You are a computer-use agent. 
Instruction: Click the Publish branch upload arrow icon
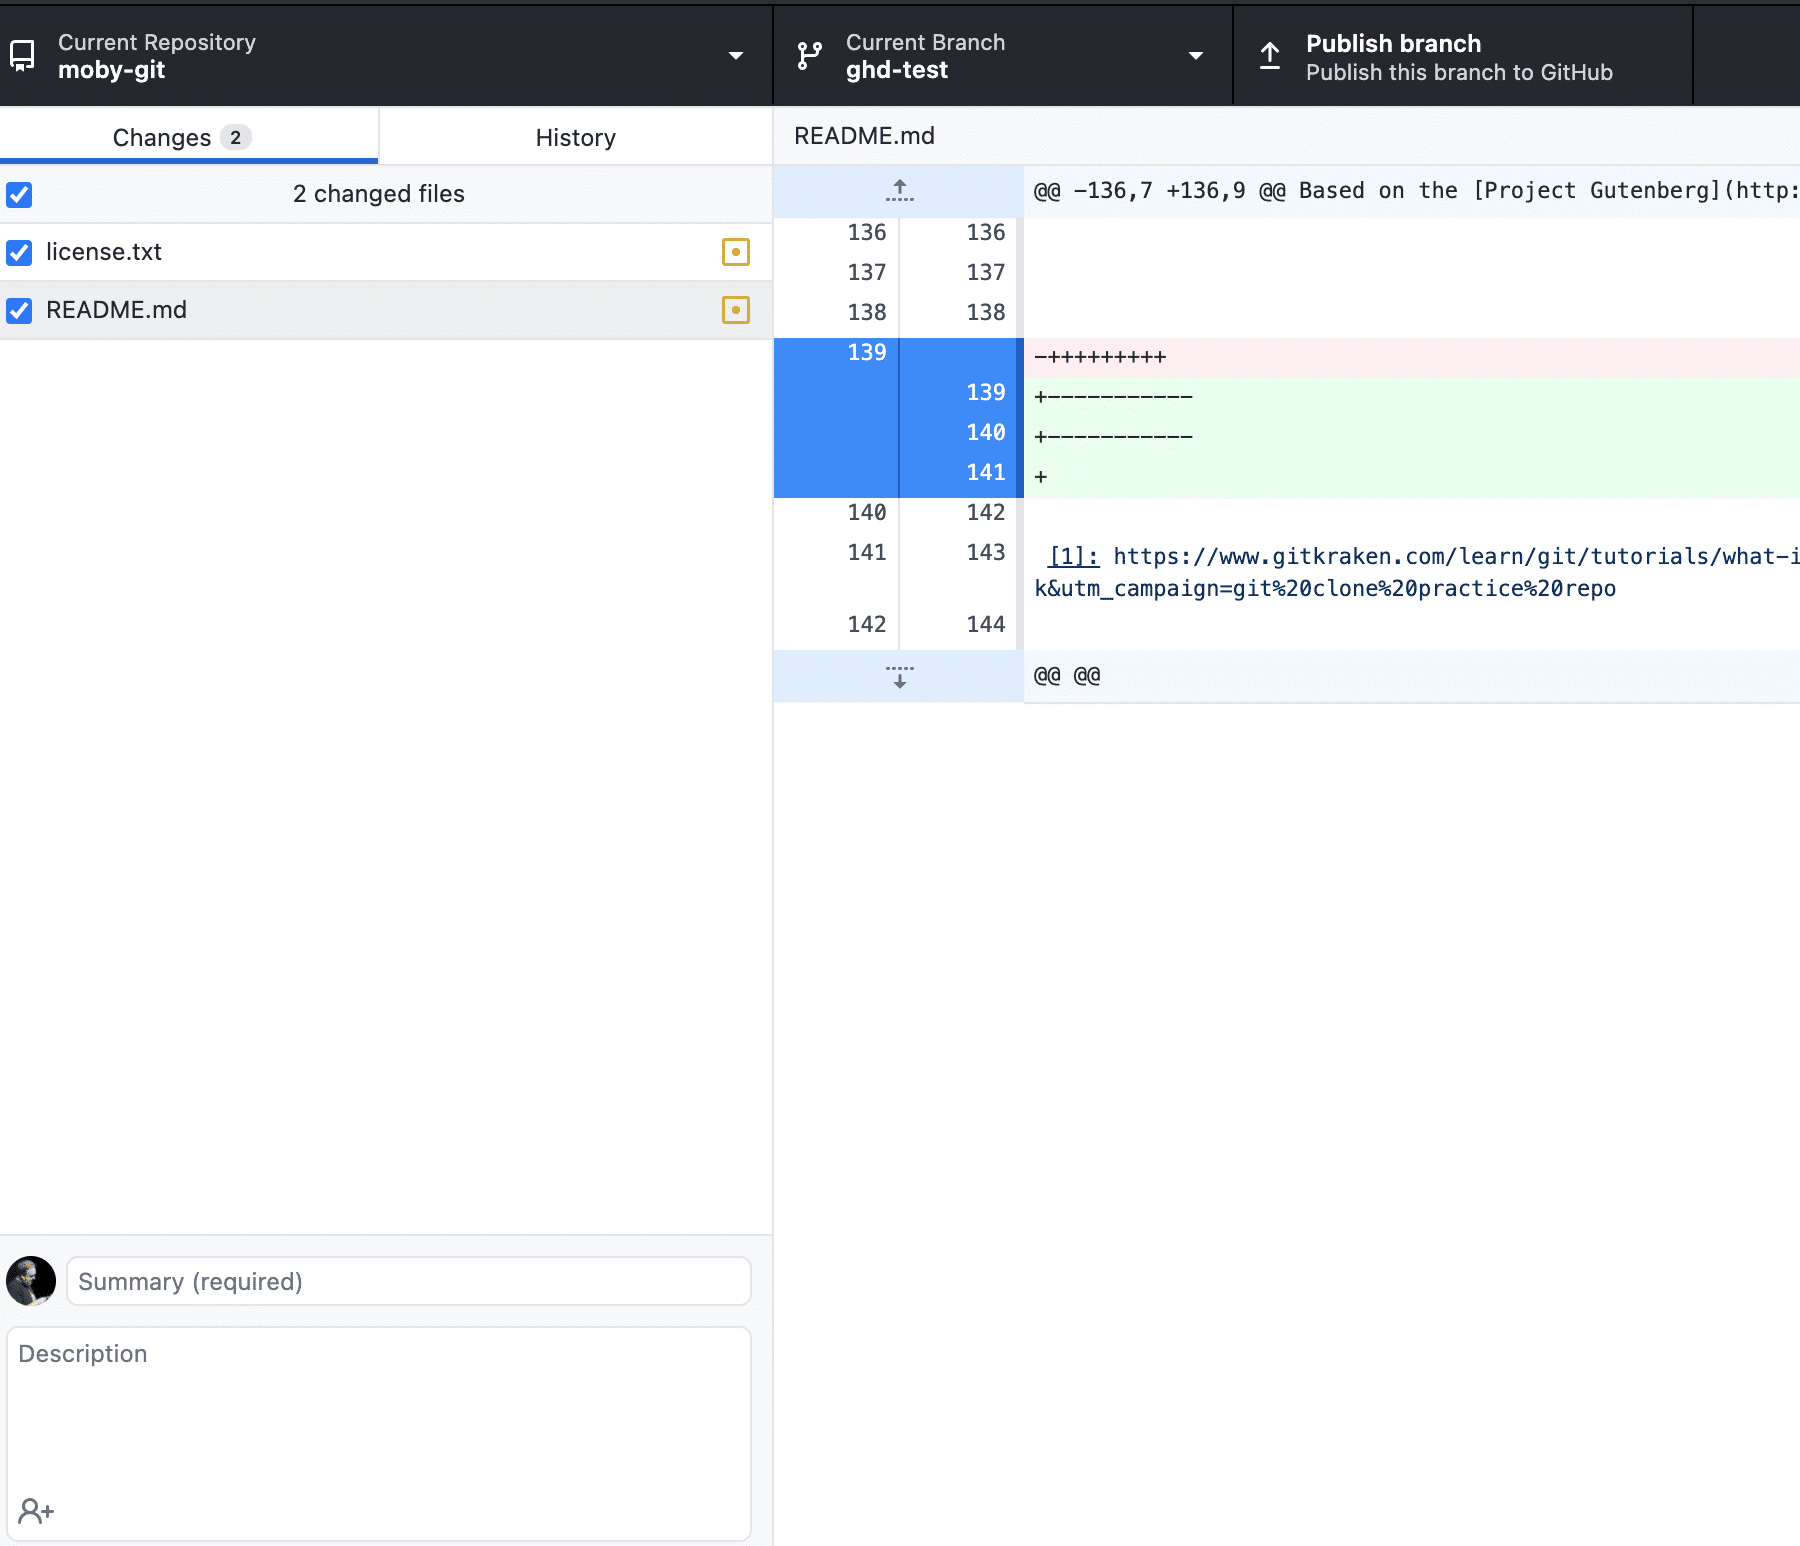pyautogui.click(x=1269, y=55)
